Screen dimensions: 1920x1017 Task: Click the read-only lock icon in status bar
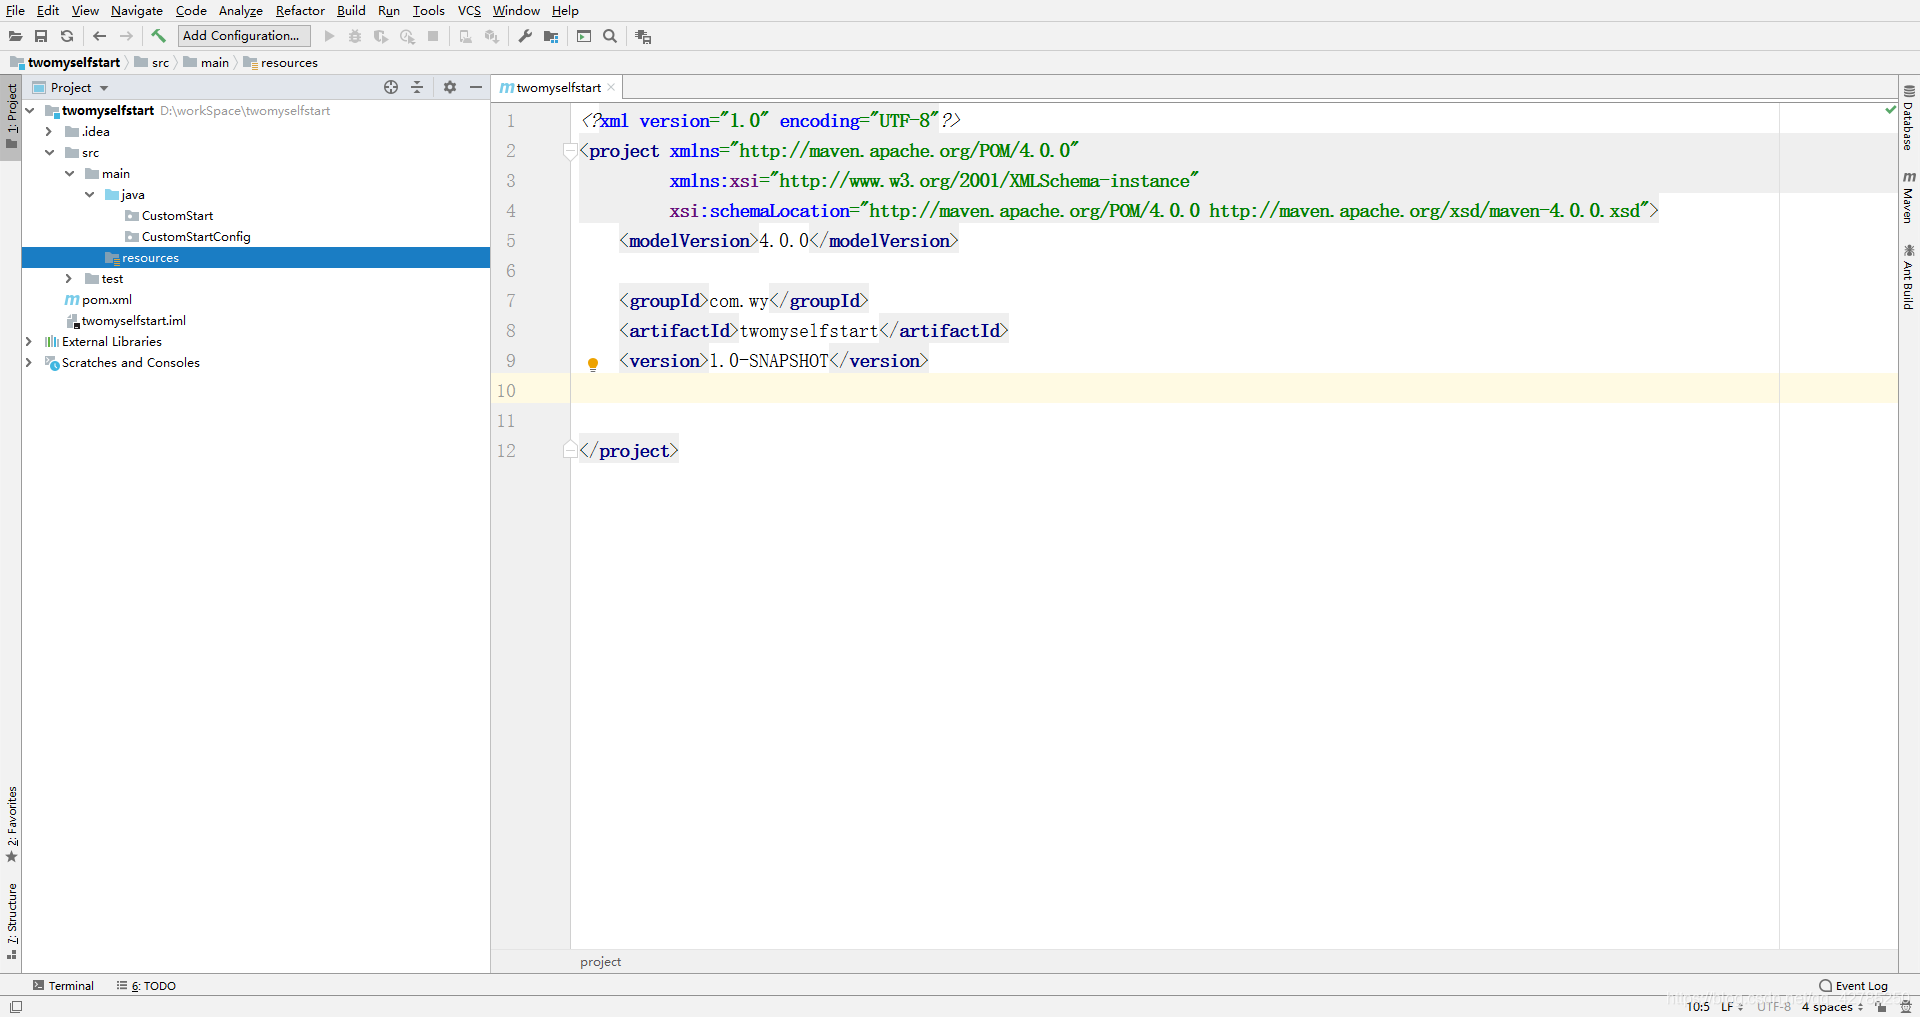[1881, 1007]
